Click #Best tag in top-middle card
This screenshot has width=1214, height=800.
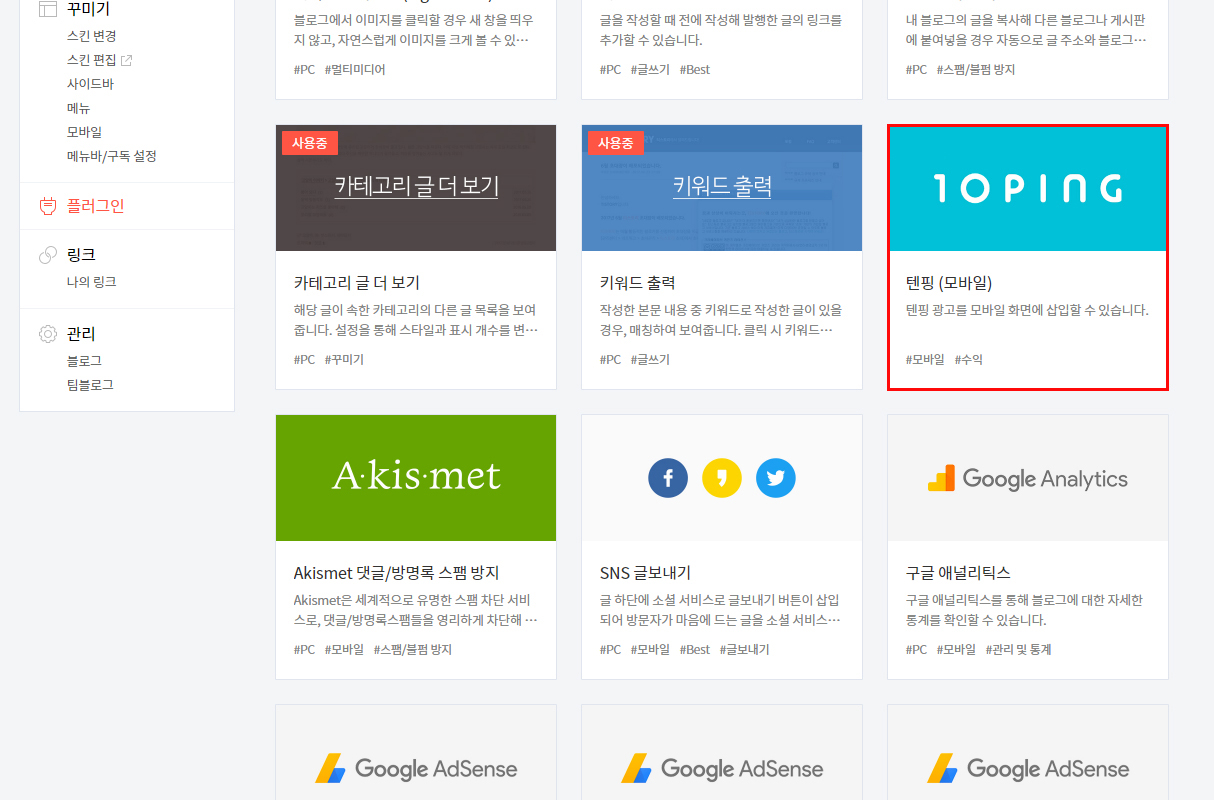click(x=695, y=70)
